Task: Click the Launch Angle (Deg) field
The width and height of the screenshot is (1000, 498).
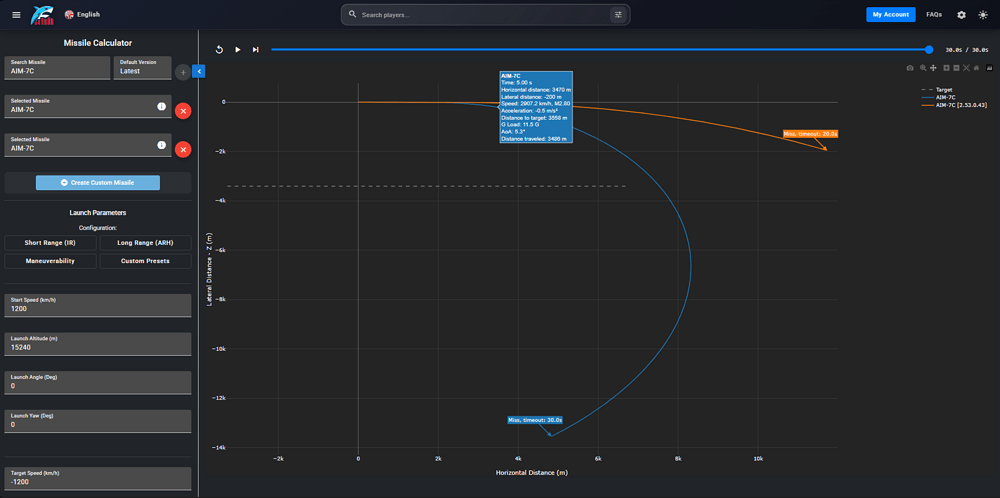Action: coord(98,383)
